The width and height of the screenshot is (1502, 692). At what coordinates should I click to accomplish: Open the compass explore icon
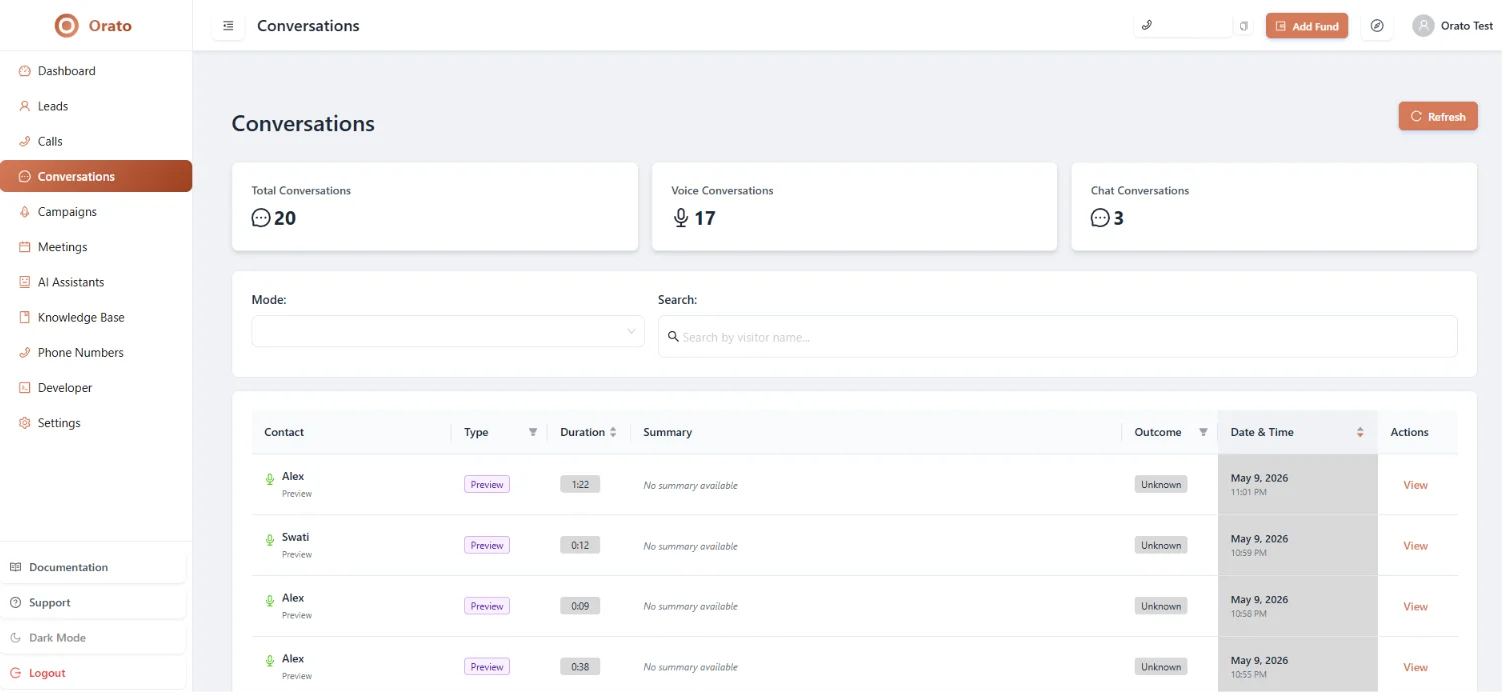1377,26
